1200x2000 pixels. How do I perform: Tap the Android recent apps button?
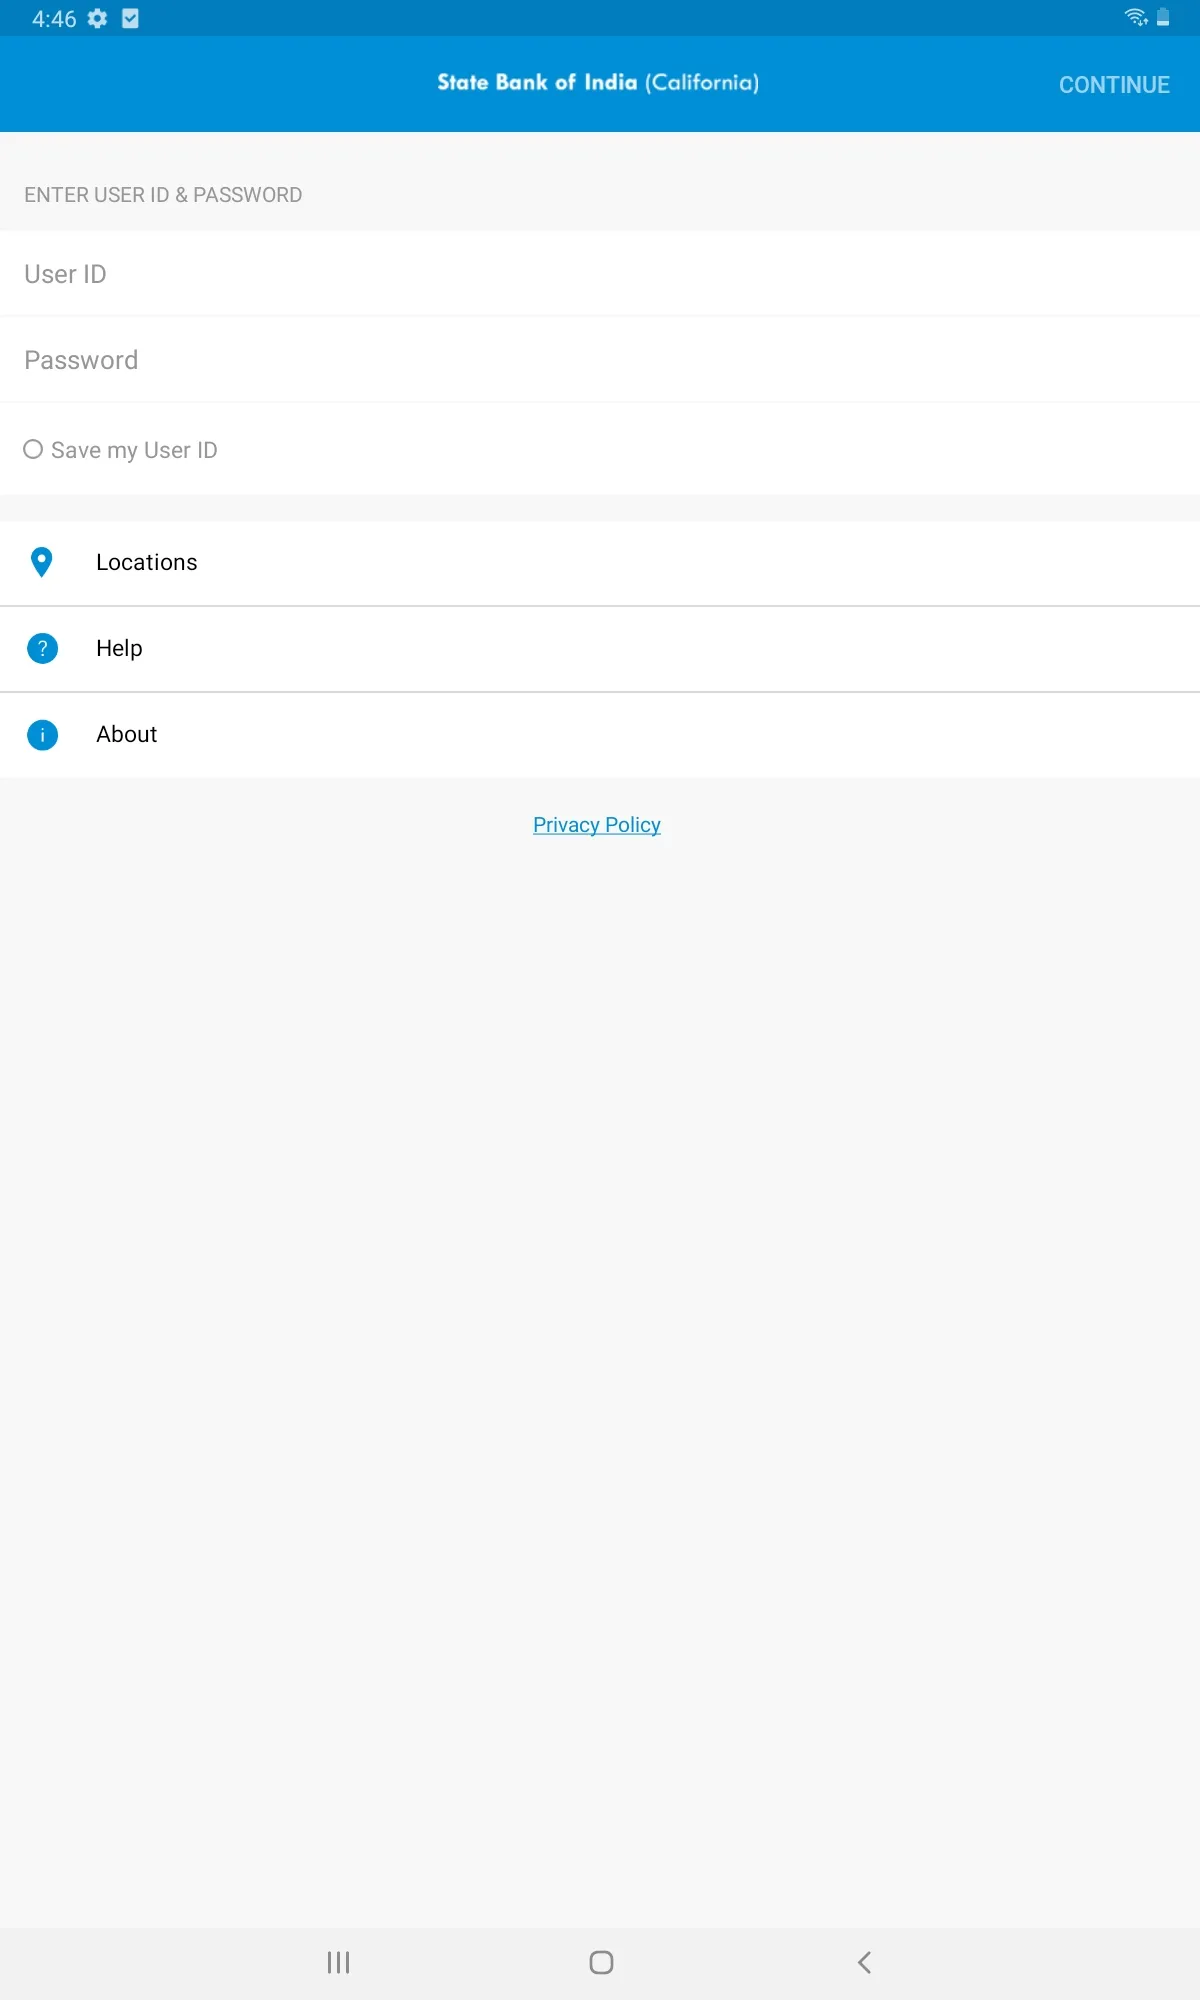(338, 1962)
